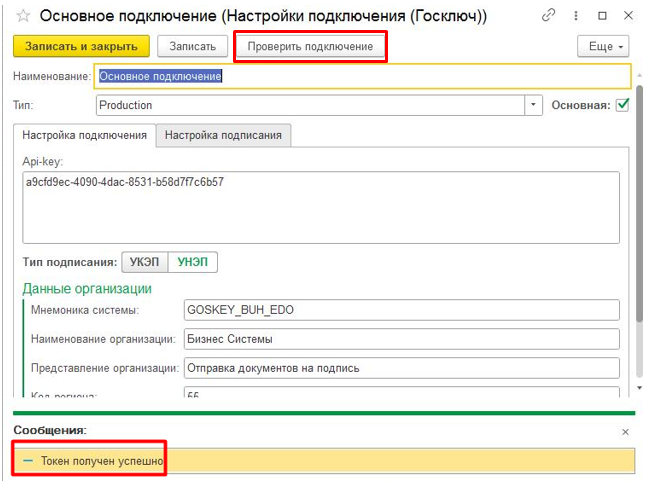Click the dash icon beside the token message
Screen dimensions: 655x486
(28, 461)
